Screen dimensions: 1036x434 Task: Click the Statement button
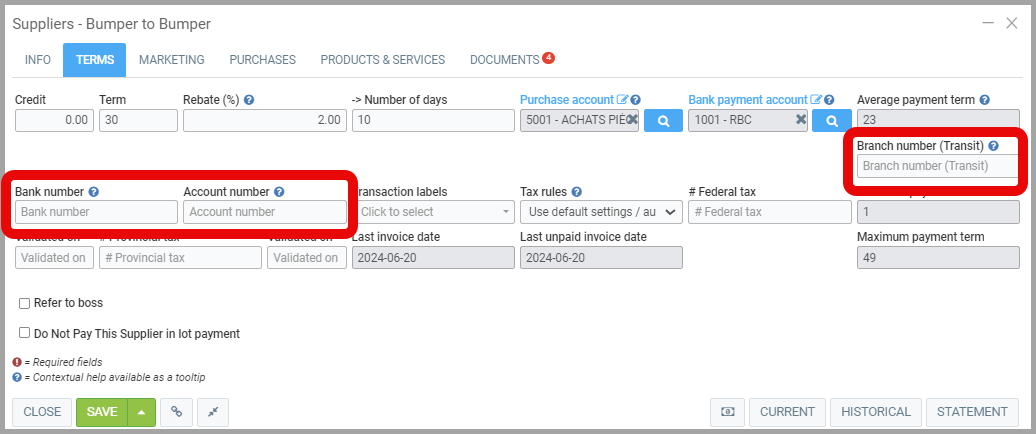(x=971, y=412)
